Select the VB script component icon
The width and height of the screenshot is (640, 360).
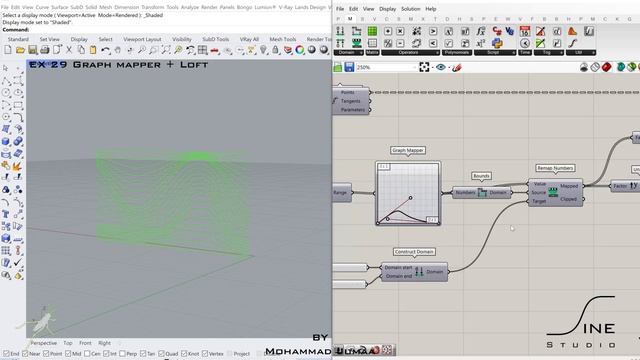click(x=509, y=31)
